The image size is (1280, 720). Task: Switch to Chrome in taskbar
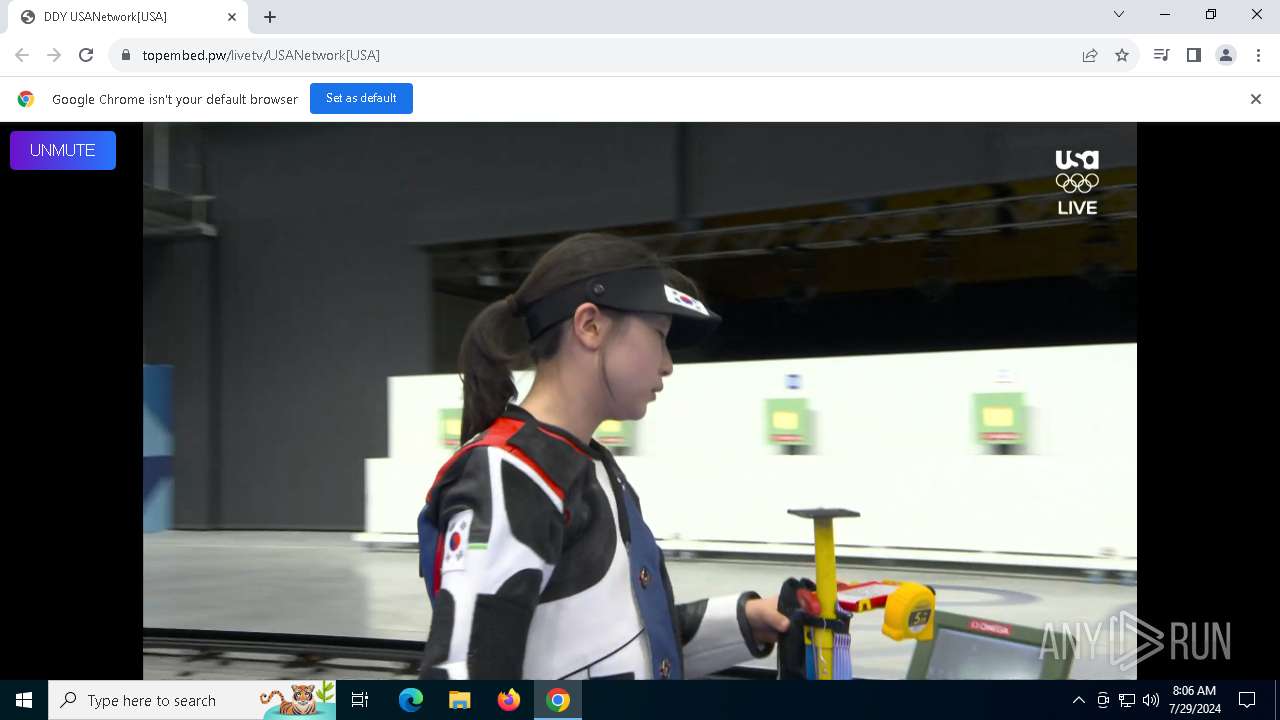pos(558,700)
